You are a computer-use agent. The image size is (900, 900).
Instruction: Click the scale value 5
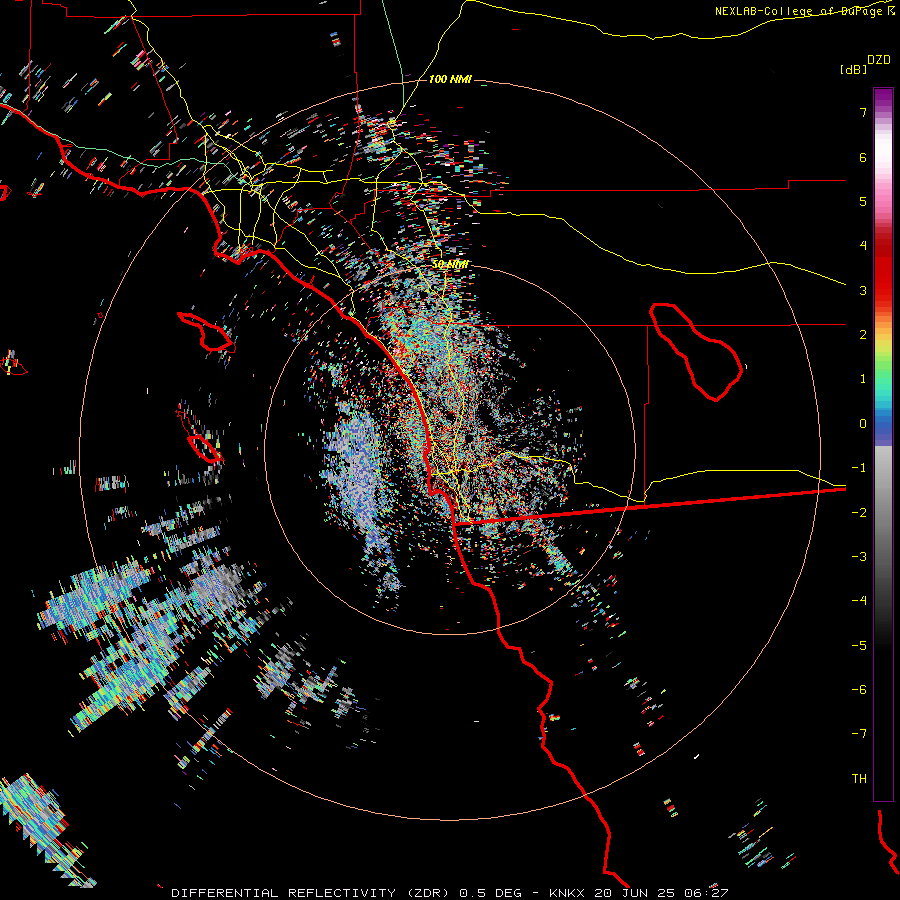[x=863, y=201]
